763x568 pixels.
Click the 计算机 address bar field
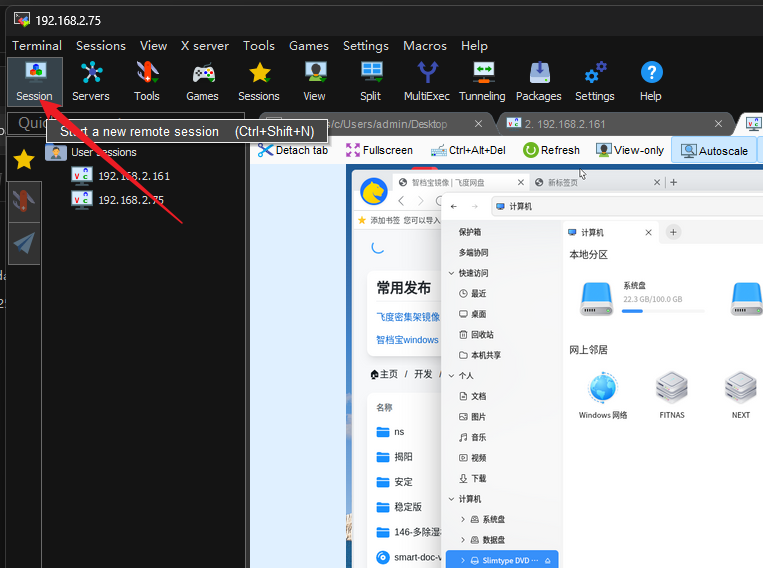(627, 206)
